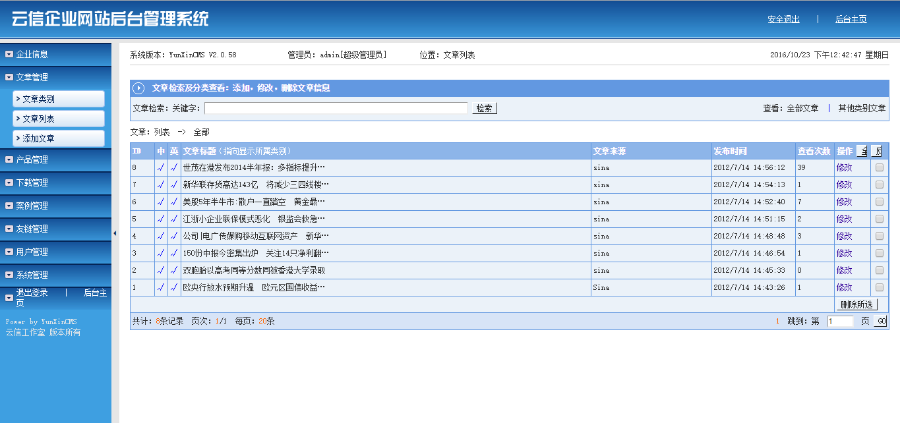Click 退出登录 in the sidebar
Image resolution: width=900 pixels, height=423 pixels.
[x=32, y=293]
